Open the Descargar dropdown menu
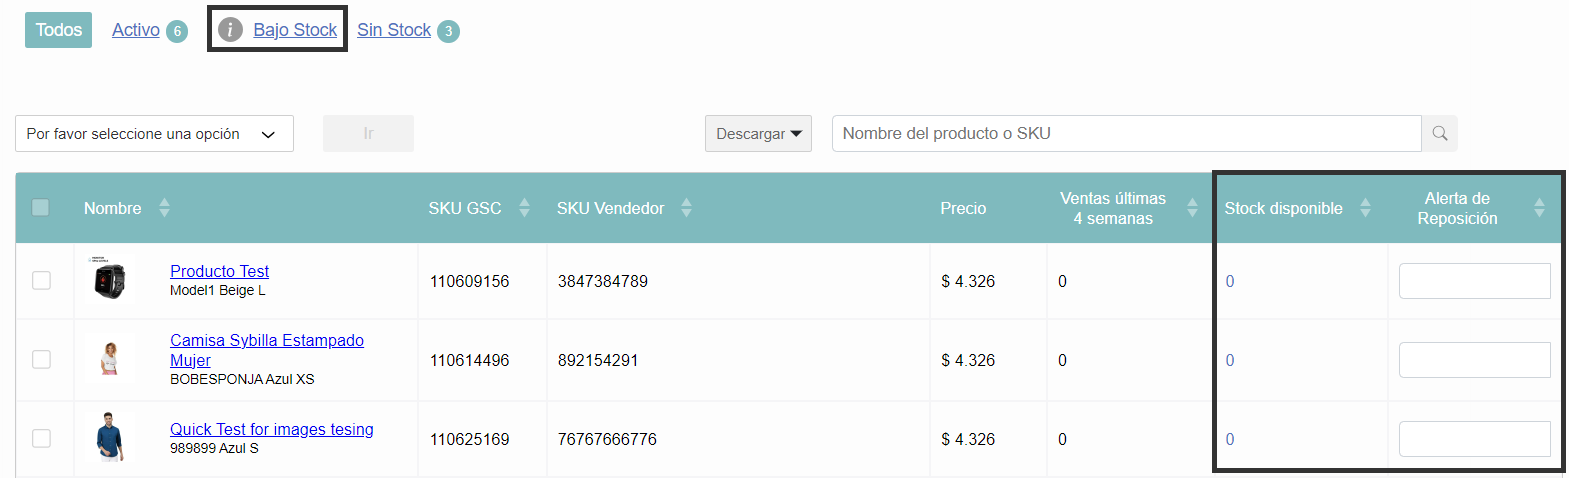The height and width of the screenshot is (478, 1569). click(x=758, y=133)
